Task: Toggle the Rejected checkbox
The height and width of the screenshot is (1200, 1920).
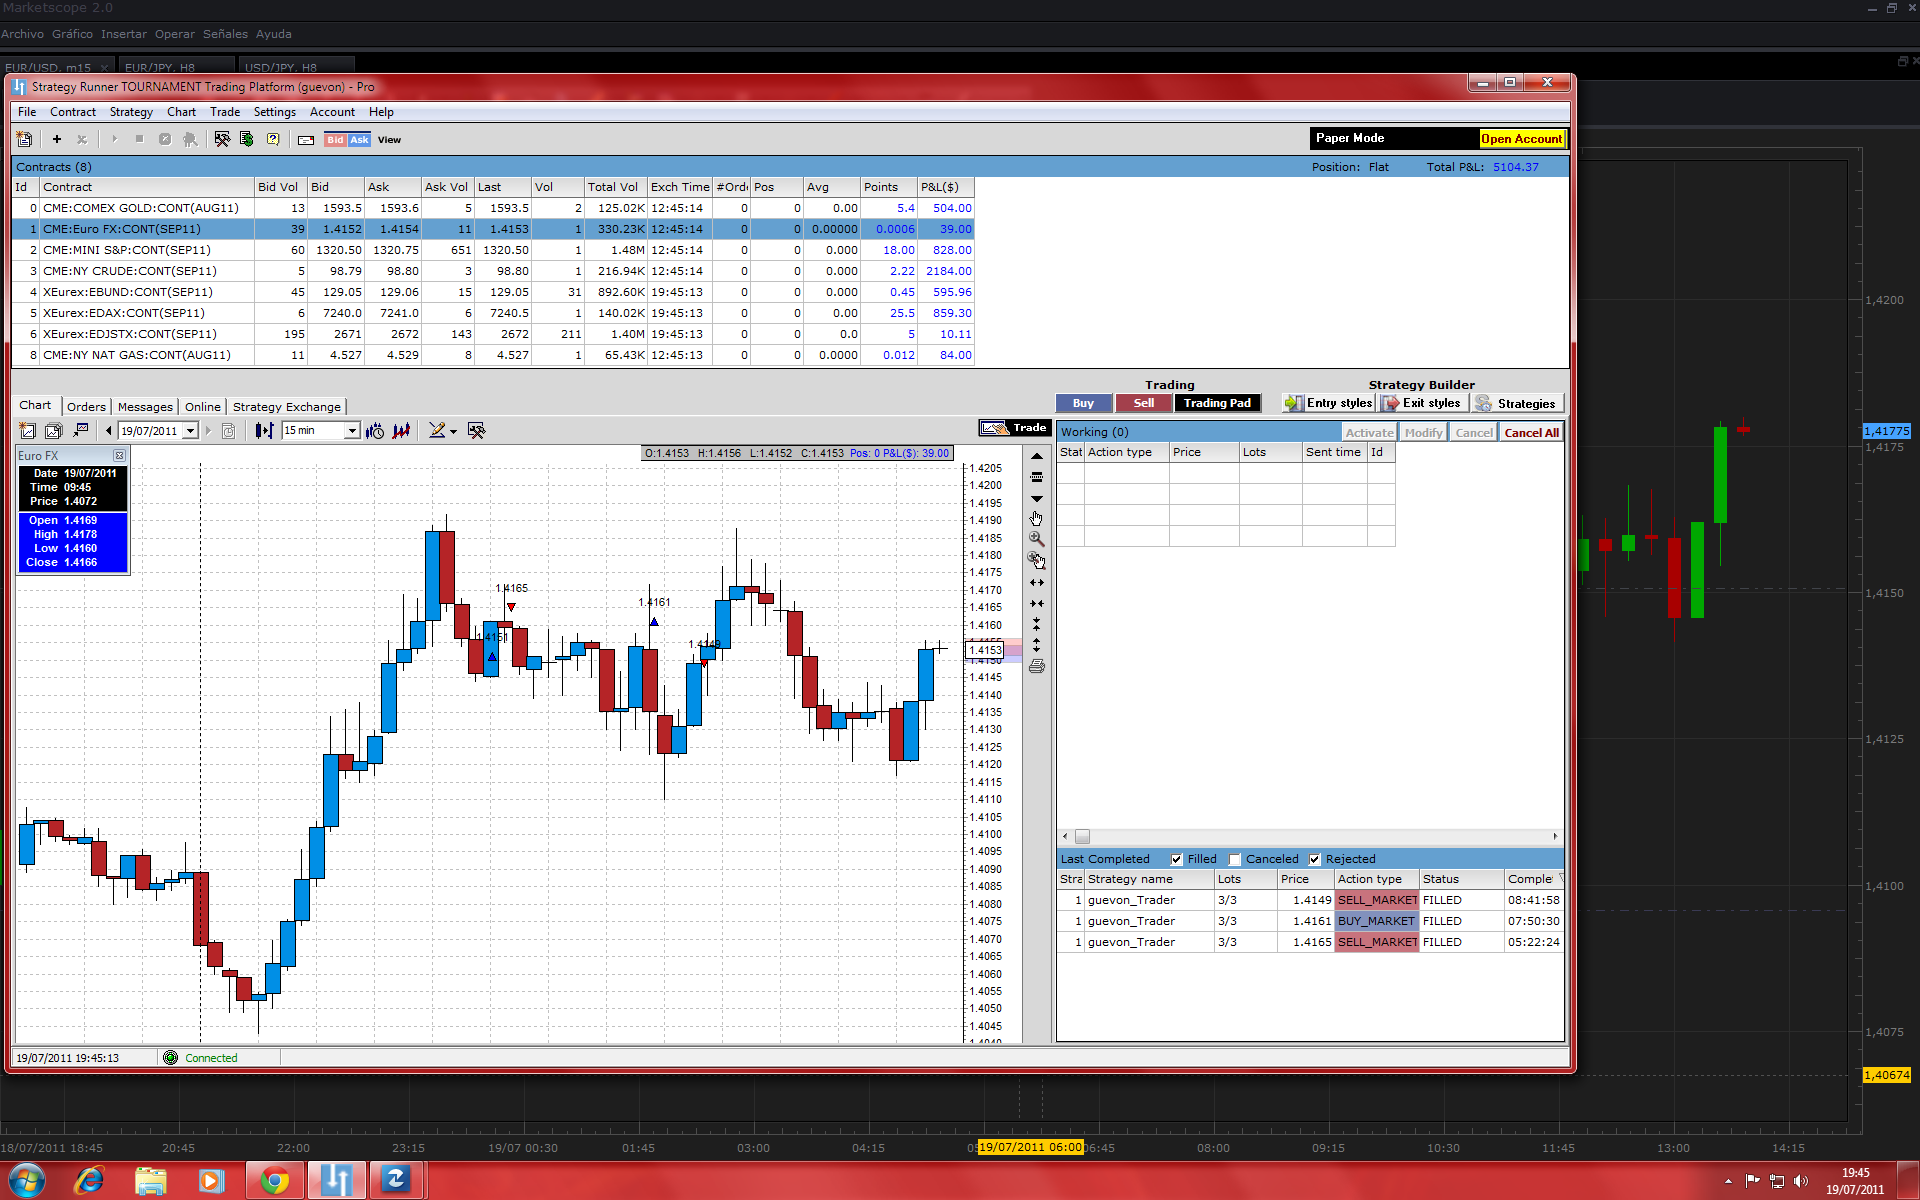Action: pyautogui.click(x=1315, y=859)
